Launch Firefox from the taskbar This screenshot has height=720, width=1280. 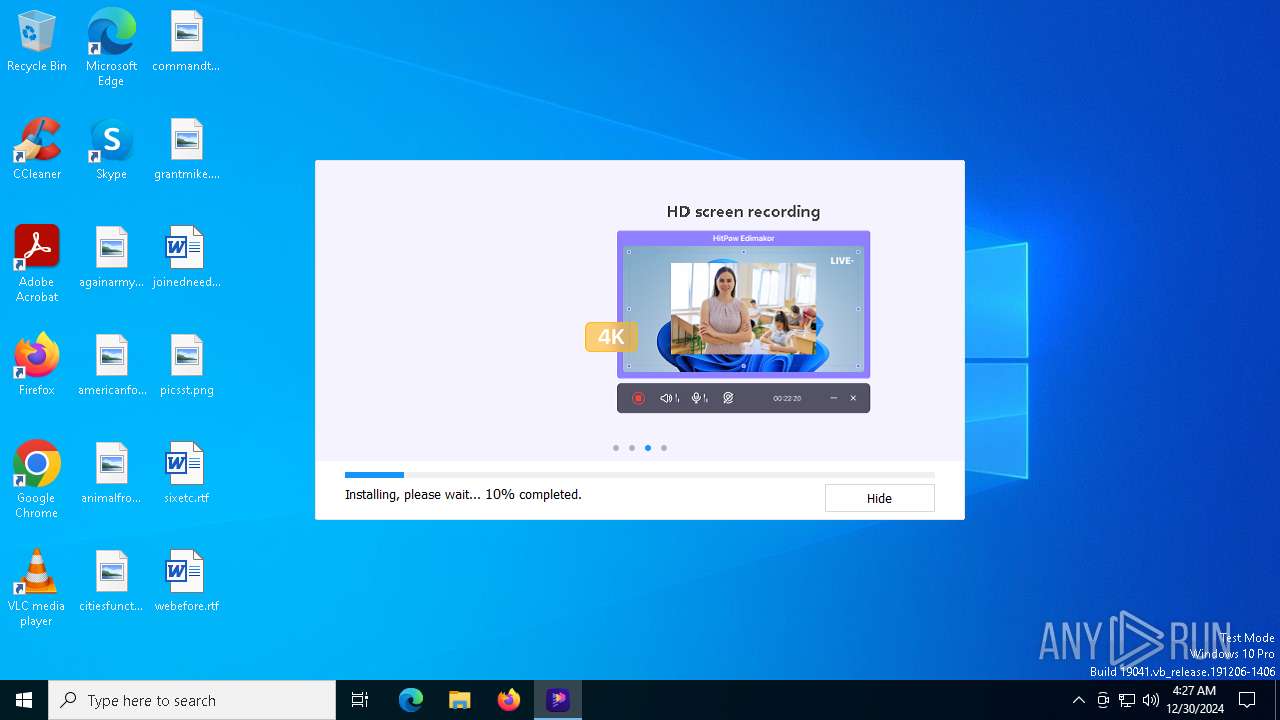(x=509, y=700)
